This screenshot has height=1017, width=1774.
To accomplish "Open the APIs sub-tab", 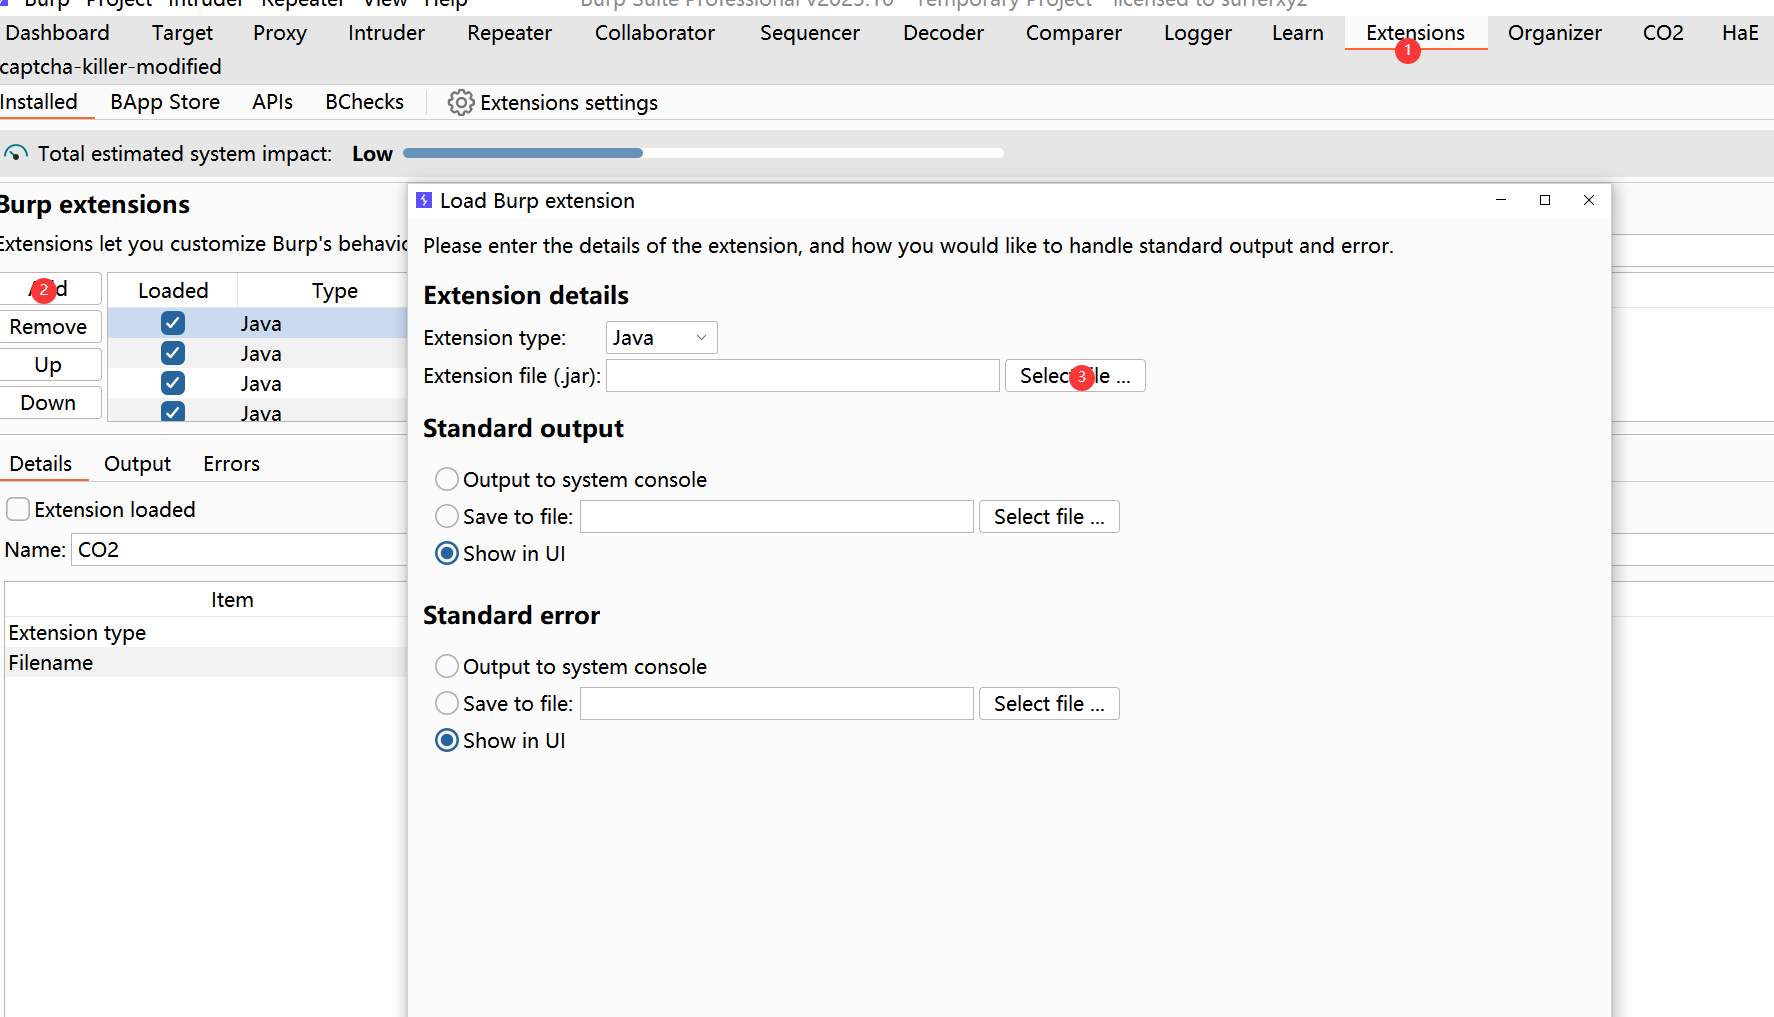I will (272, 102).
